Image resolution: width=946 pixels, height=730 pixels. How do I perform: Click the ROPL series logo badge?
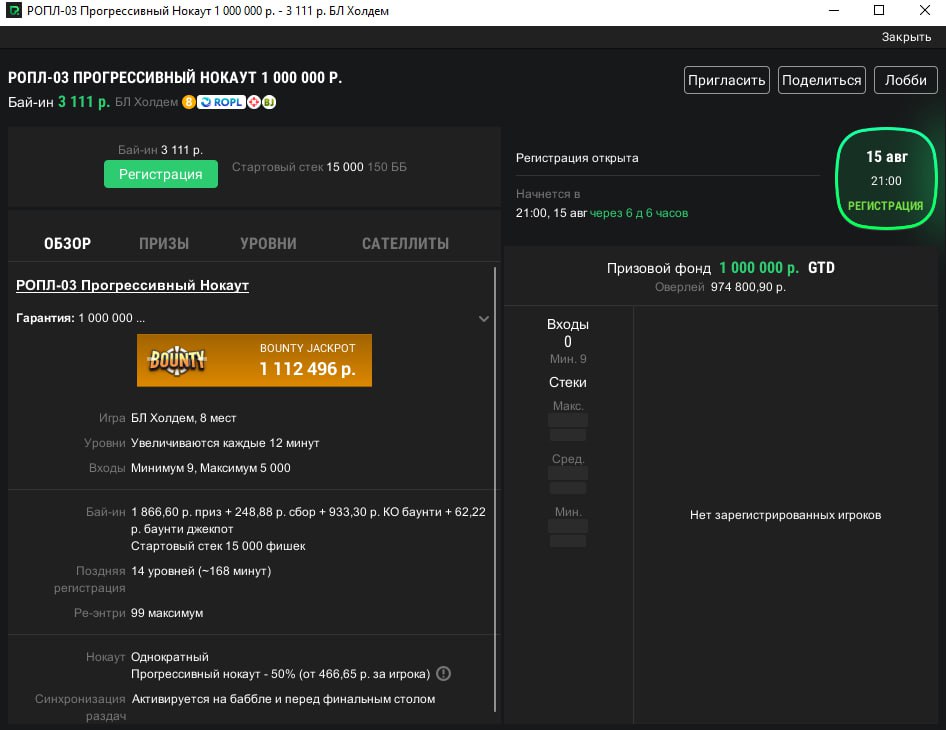pos(221,102)
